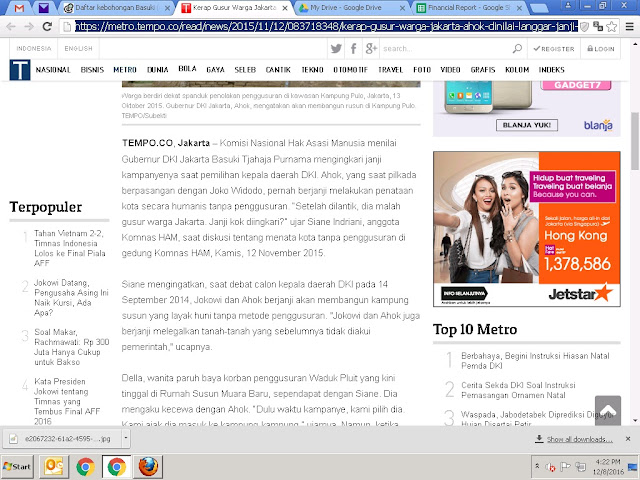Image resolution: width=640 pixels, height=480 pixels.
Task: Open the BISNIS menu
Action: (92, 70)
